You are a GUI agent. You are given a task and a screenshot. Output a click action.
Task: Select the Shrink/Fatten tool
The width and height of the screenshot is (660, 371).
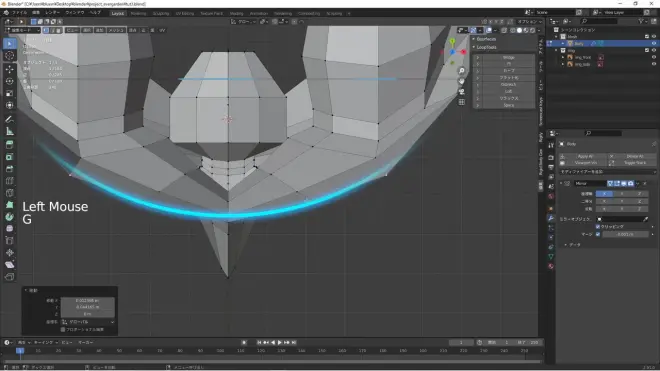(x=10, y=253)
